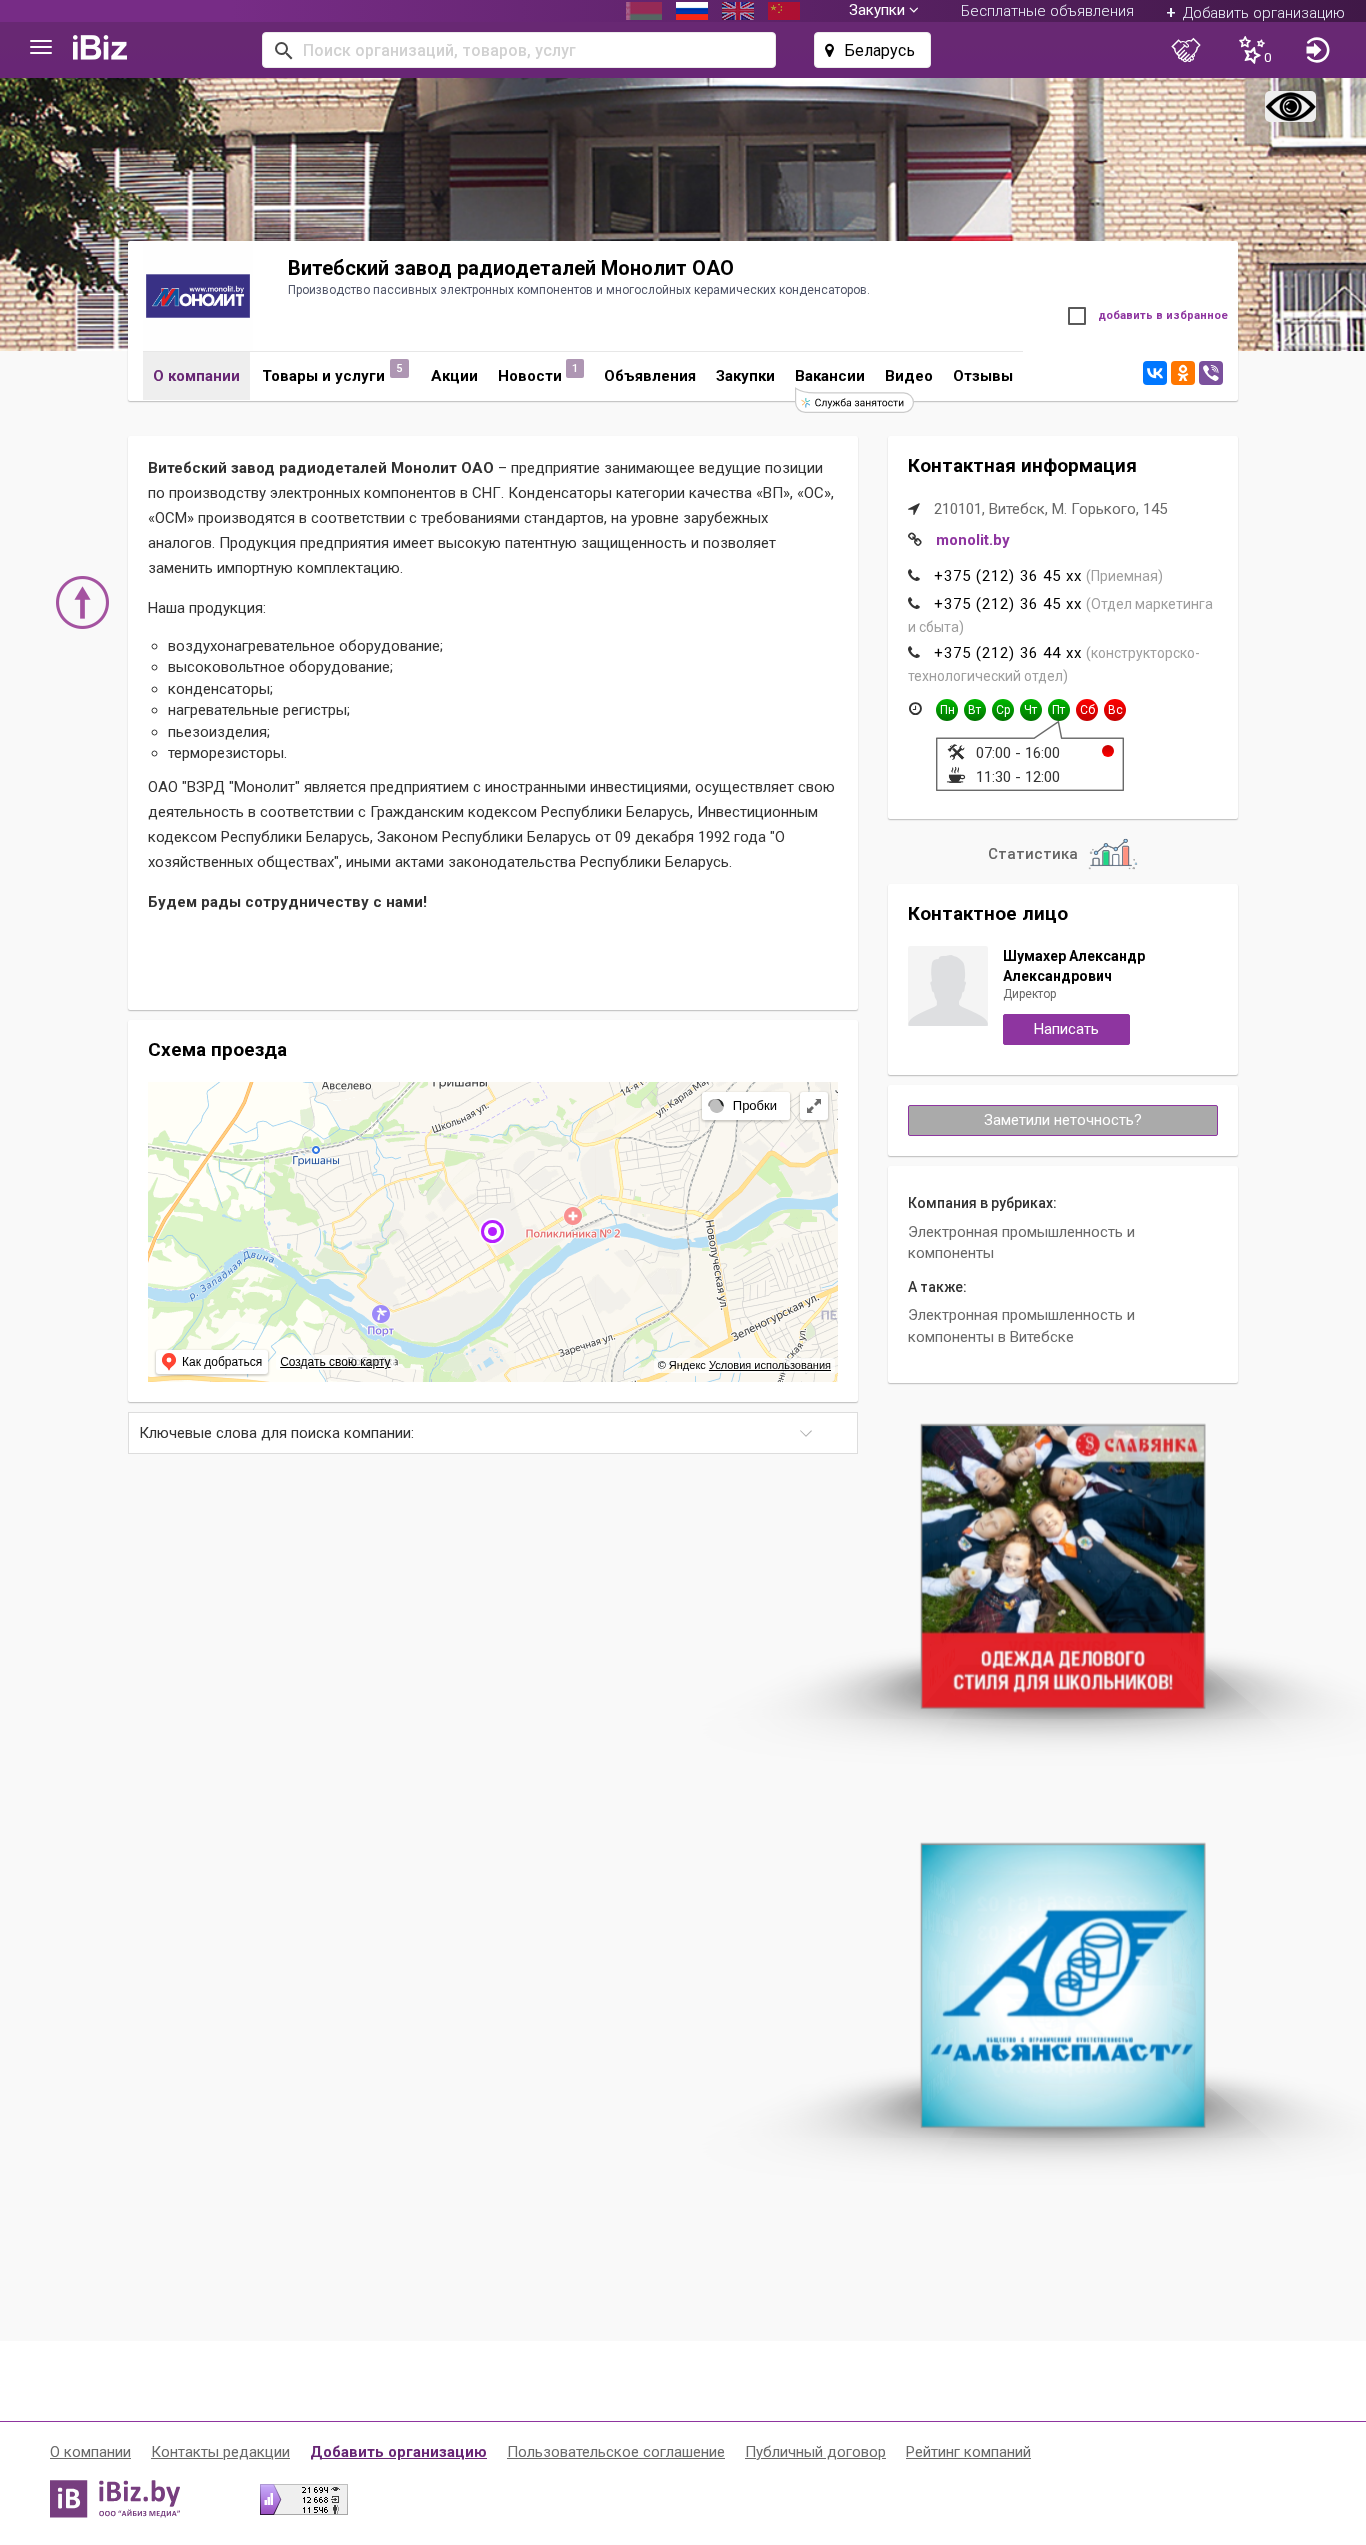Open the Беларусь region selector
Viewport: 1366px width, 2545px height.
point(872,50)
